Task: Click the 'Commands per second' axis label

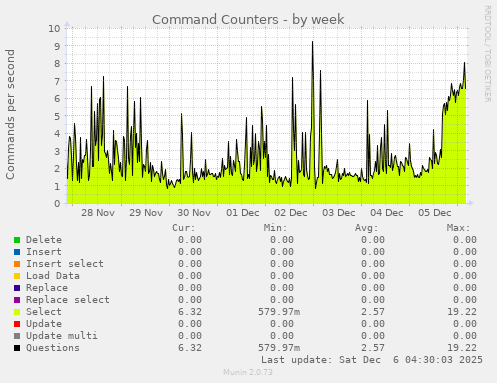Action: click(10, 114)
